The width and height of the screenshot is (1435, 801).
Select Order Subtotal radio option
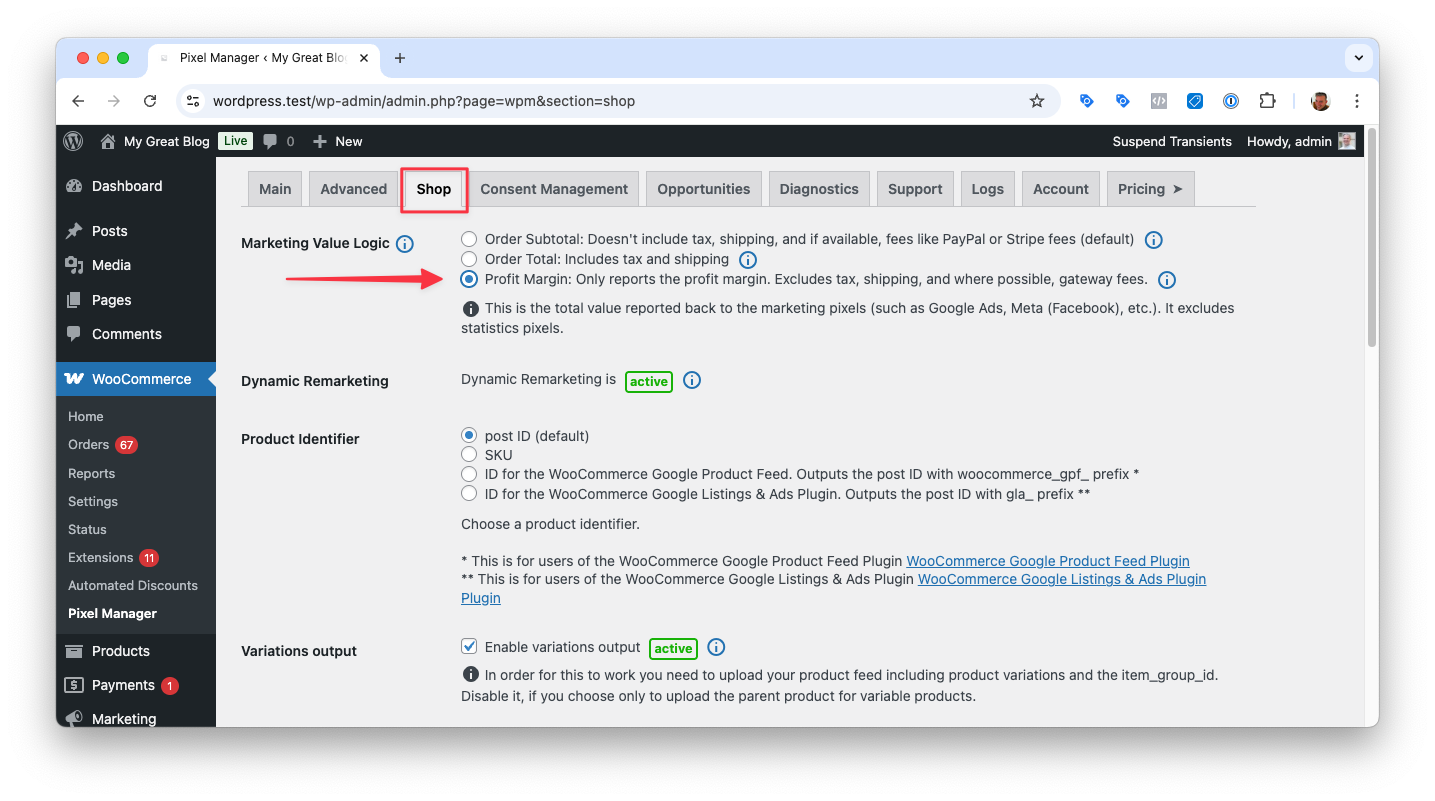click(x=469, y=240)
